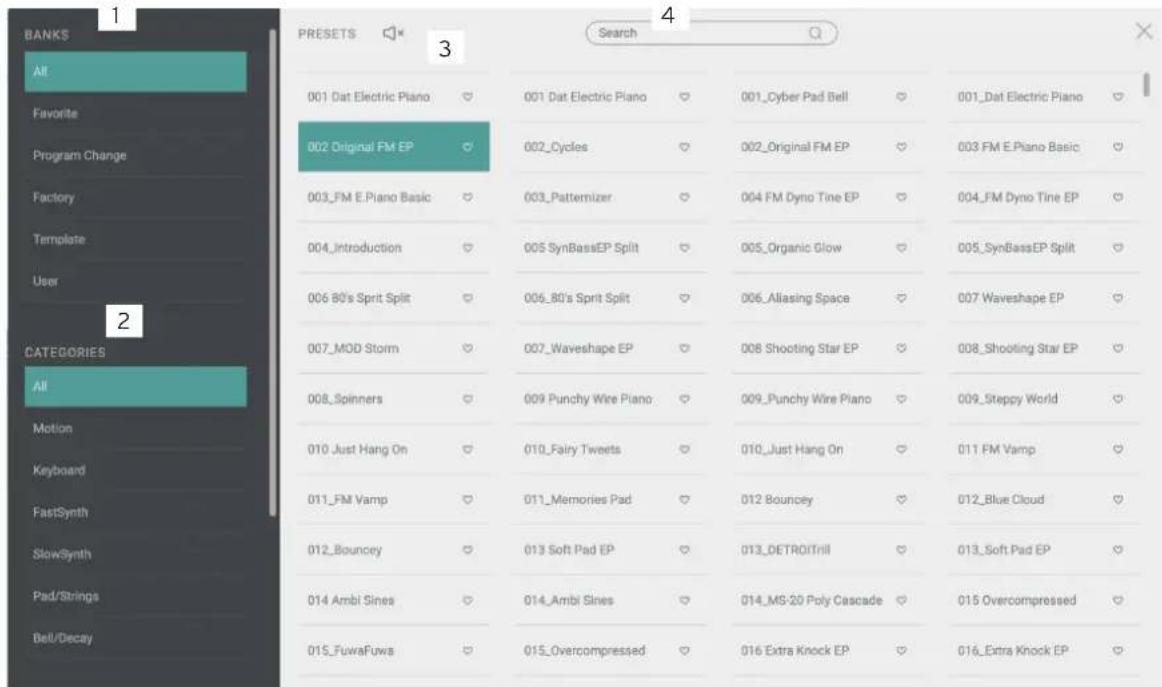Click the heart next to 014_MS-20 Poly Cascade

[901, 600]
